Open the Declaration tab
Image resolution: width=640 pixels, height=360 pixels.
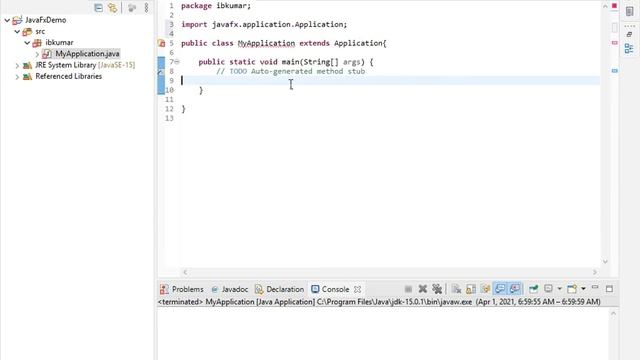click(x=280, y=289)
